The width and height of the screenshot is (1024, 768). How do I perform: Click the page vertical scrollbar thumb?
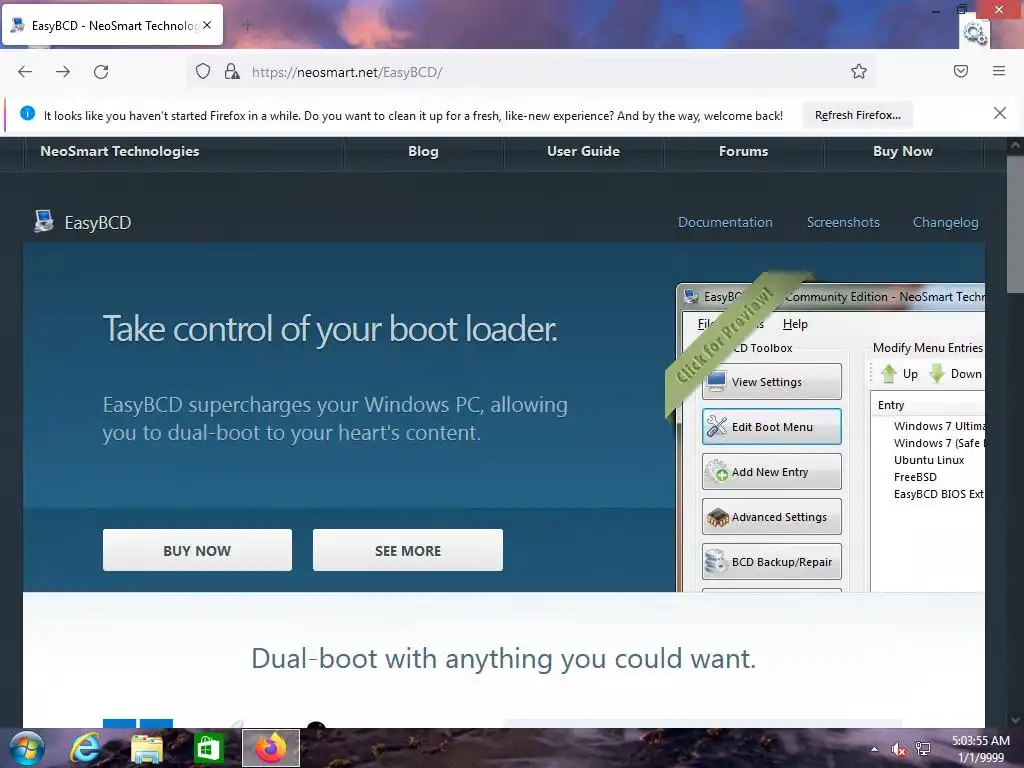click(1014, 225)
